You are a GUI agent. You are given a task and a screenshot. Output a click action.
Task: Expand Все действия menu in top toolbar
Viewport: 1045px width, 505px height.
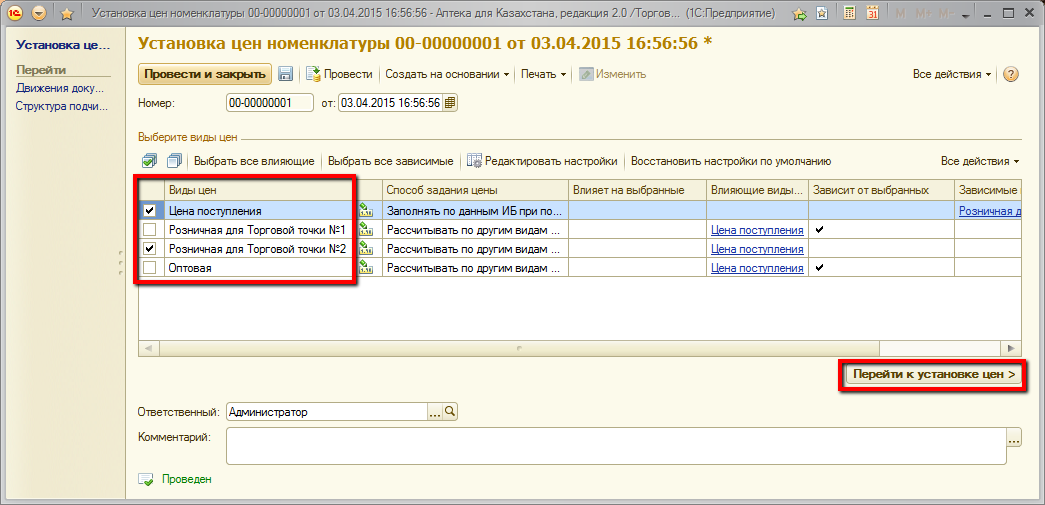pyautogui.click(x=952, y=74)
